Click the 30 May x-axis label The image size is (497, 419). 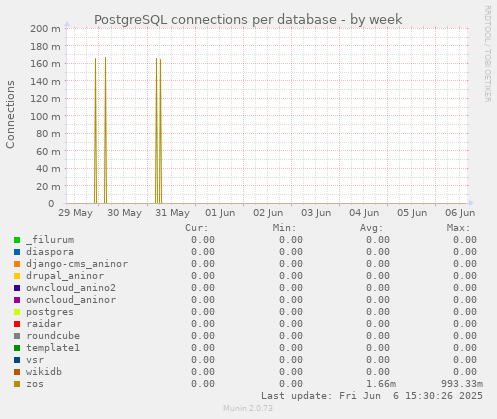124,213
